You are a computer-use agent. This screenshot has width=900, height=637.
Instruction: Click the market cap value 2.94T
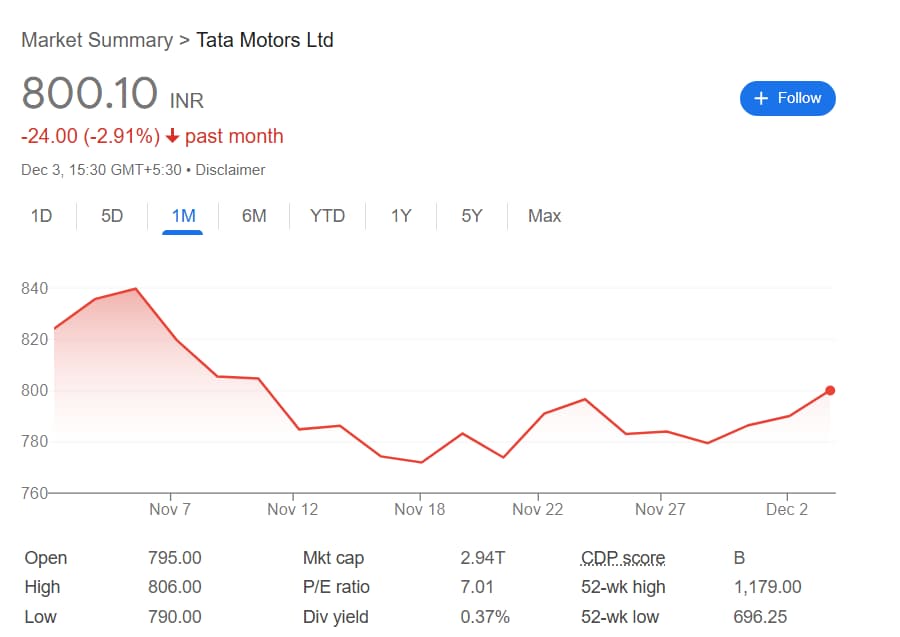pyautogui.click(x=483, y=558)
